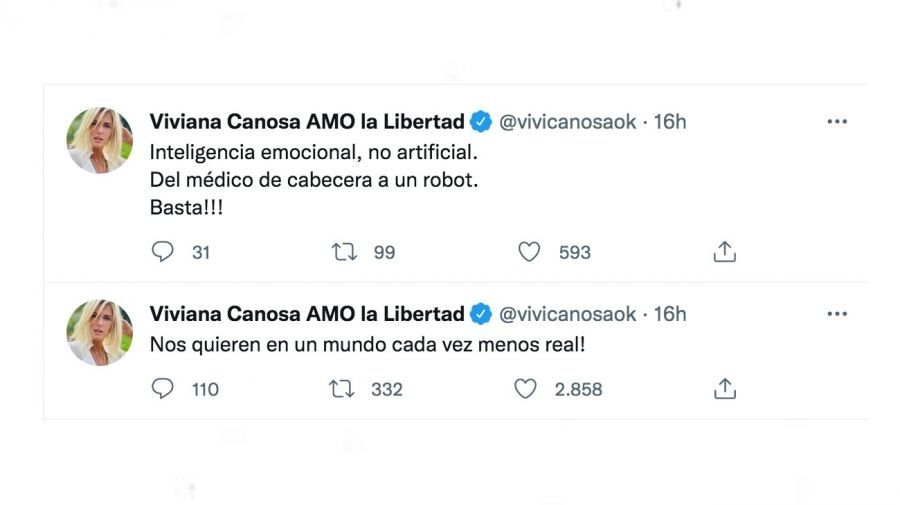The height and width of the screenshot is (505, 900).
Task: Click Viviana Canosa name on second tweet
Action: (x=306, y=314)
